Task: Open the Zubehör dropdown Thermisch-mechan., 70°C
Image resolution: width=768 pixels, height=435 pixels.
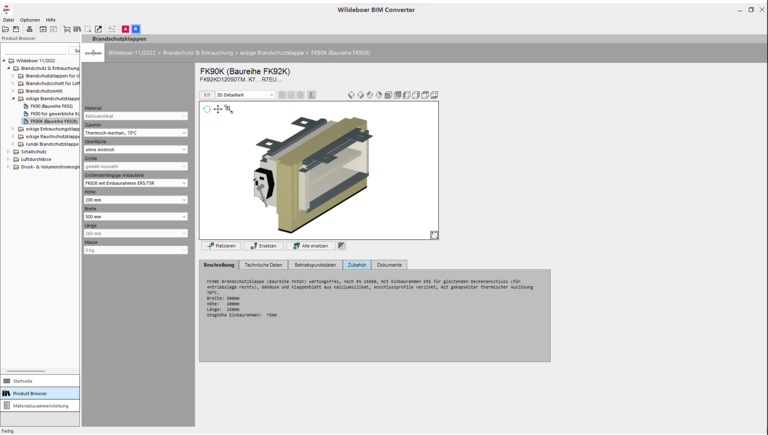Action: click(x=136, y=133)
